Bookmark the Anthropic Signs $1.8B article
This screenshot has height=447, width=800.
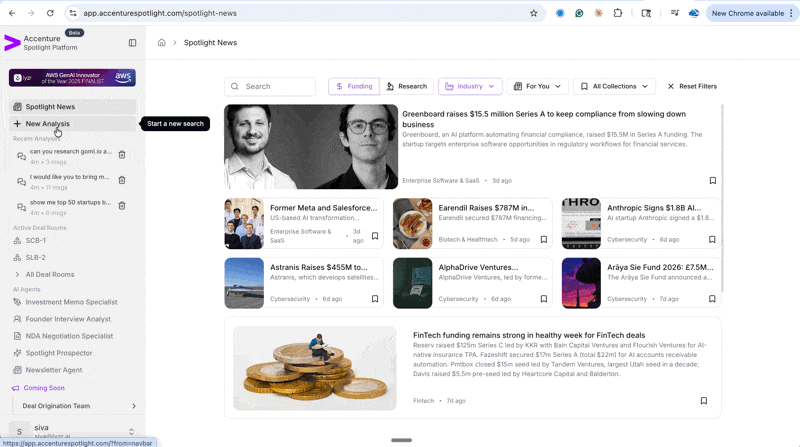tap(712, 239)
